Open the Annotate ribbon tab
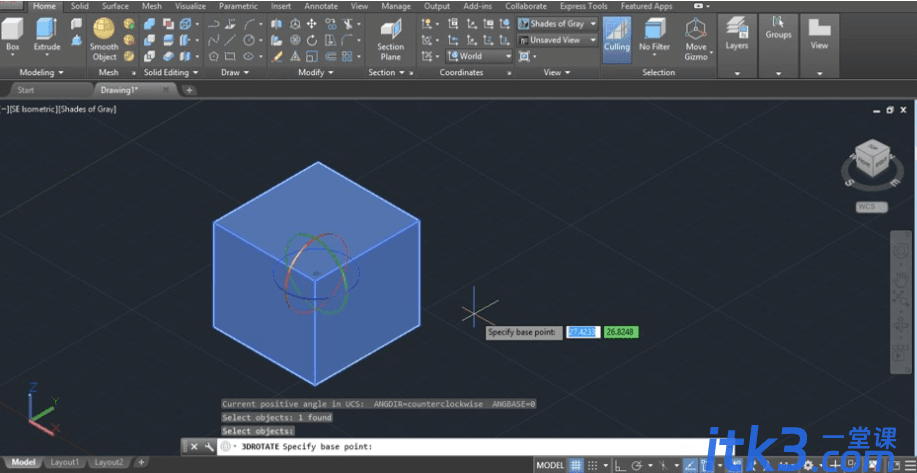Image resolution: width=917 pixels, height=473 pixels. [321, 6]
